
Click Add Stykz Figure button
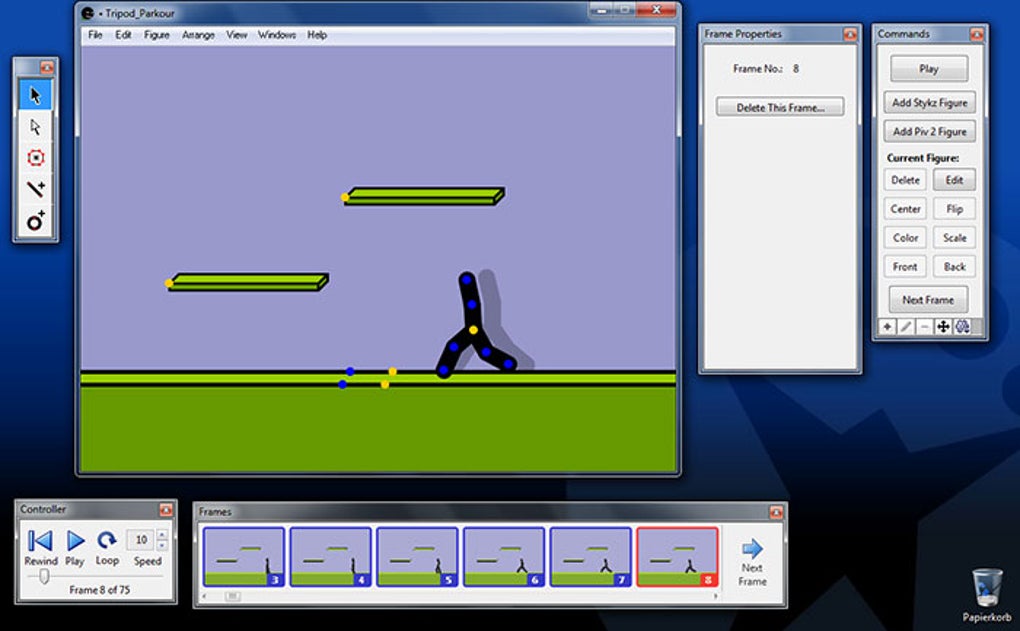click(x=930, y=103)
